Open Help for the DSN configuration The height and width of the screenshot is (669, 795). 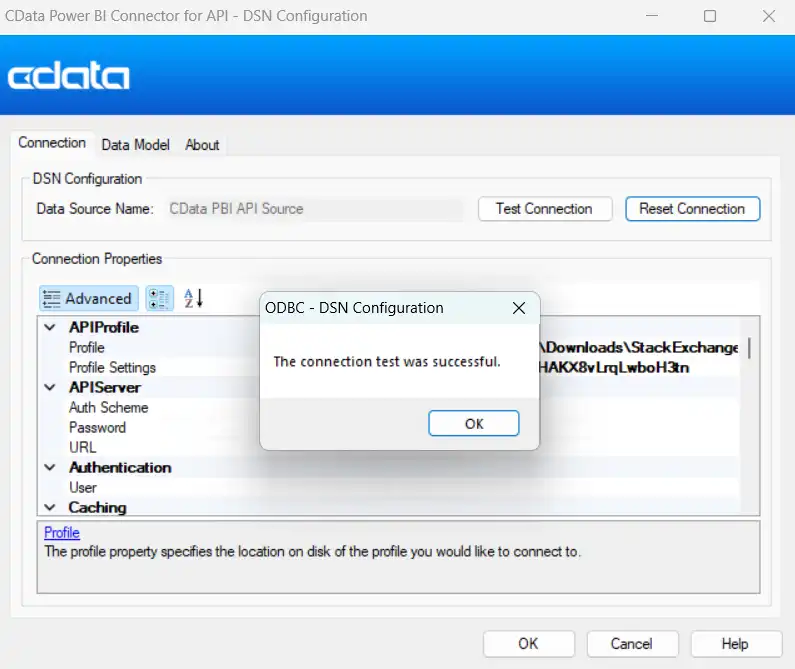tap(736, 644)
